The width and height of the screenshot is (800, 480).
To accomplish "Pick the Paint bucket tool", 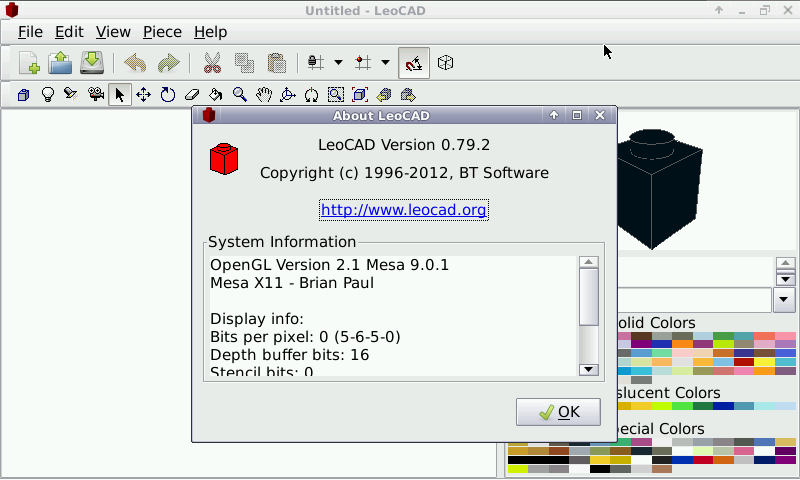I will coord(216,95).
